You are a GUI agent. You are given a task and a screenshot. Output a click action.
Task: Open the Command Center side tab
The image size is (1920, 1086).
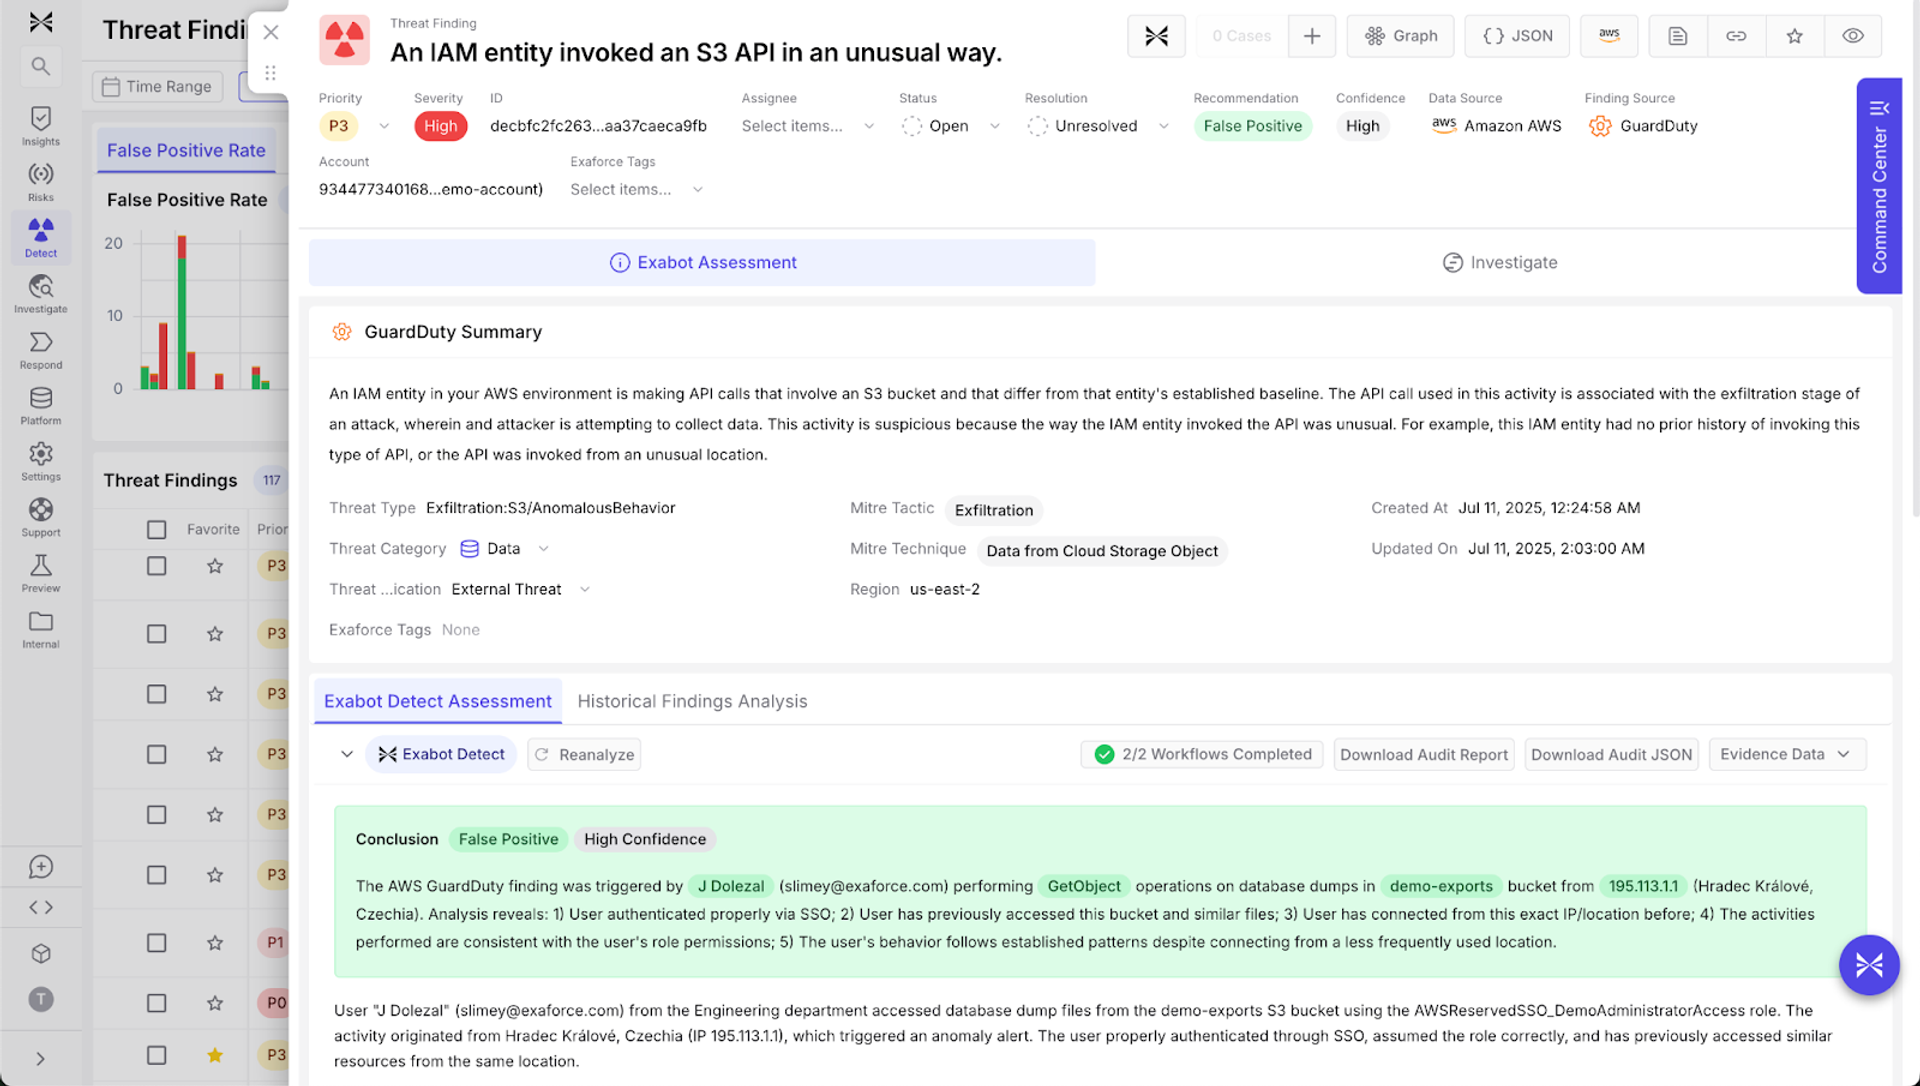pyautogui.click(x=1879, y=186)
